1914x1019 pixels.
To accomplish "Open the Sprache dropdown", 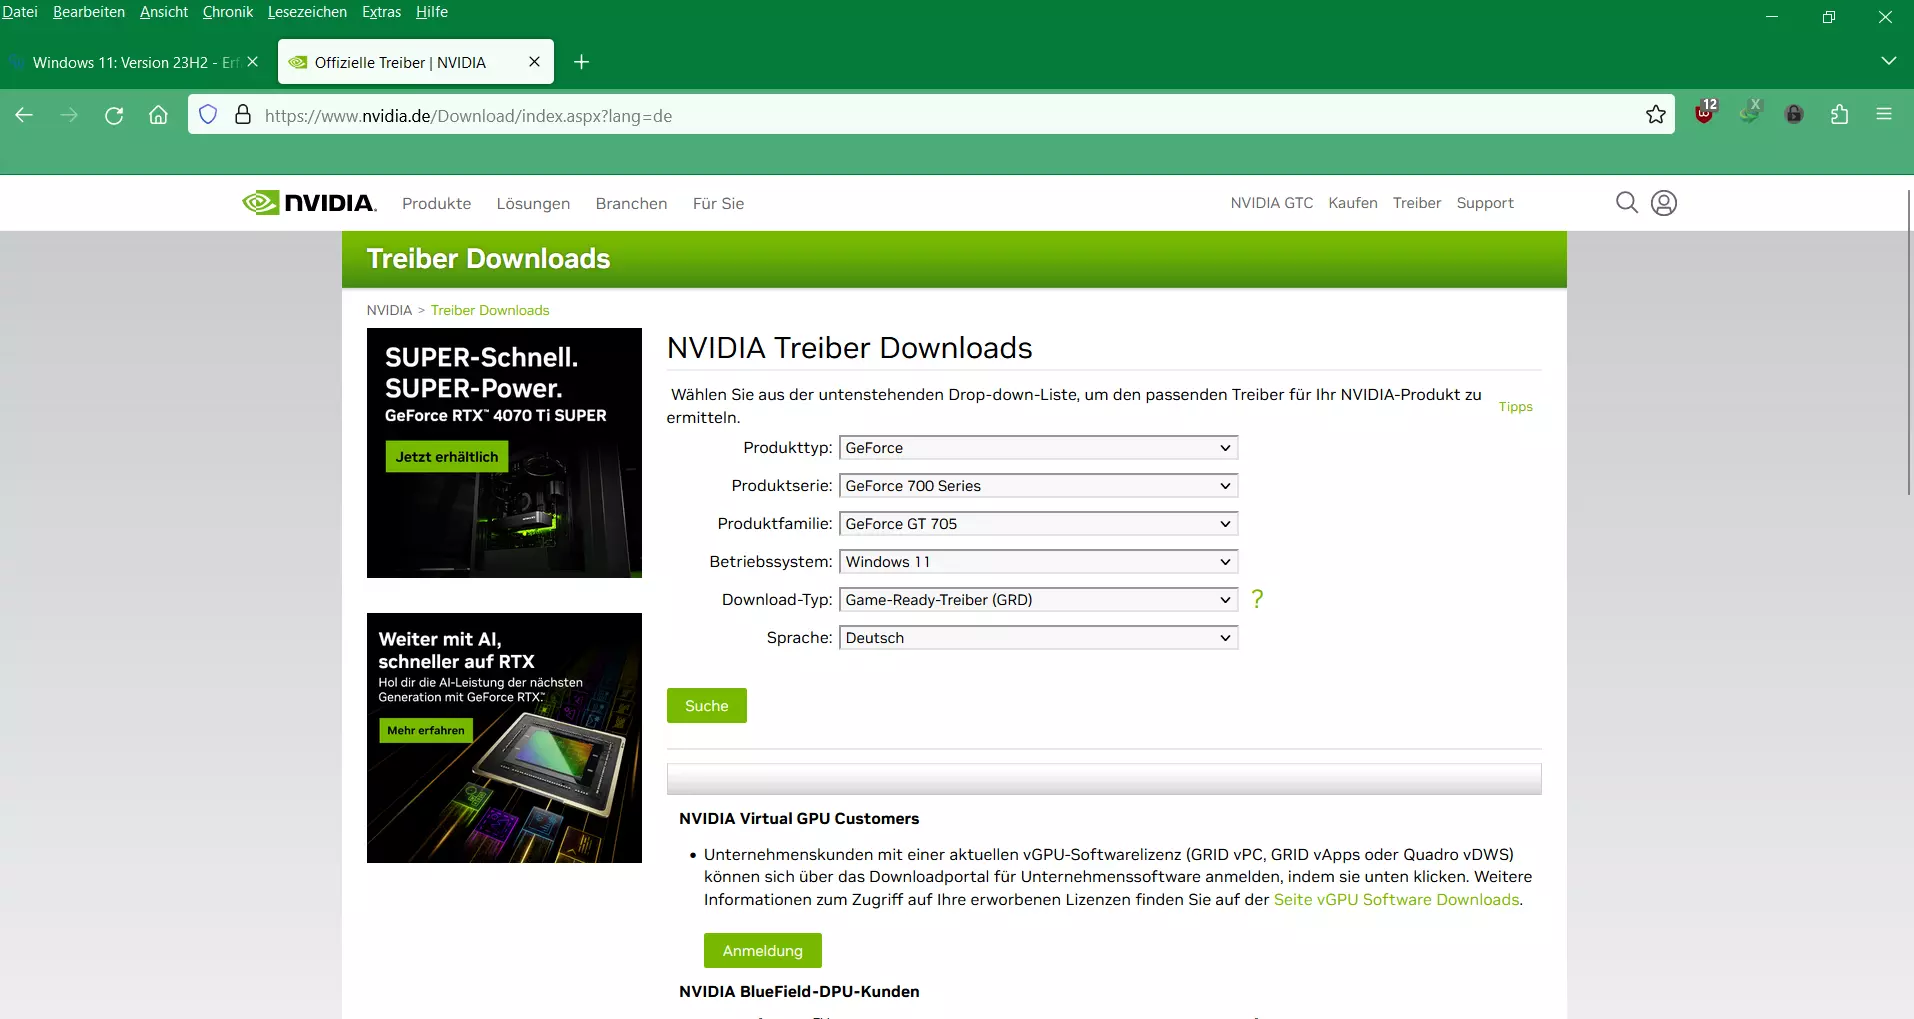I will click(x=1039, y=638).
